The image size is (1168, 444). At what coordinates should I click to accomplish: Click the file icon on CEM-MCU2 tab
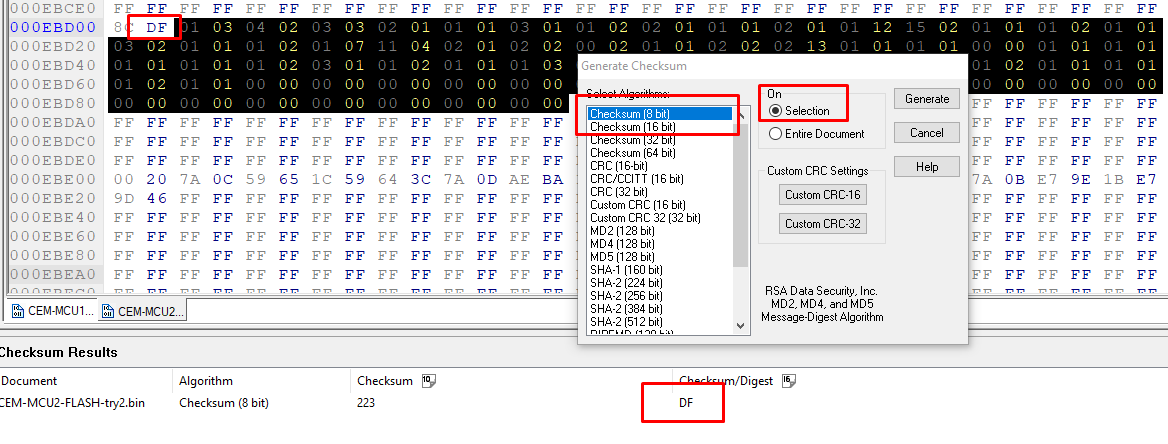click(107, 311)
